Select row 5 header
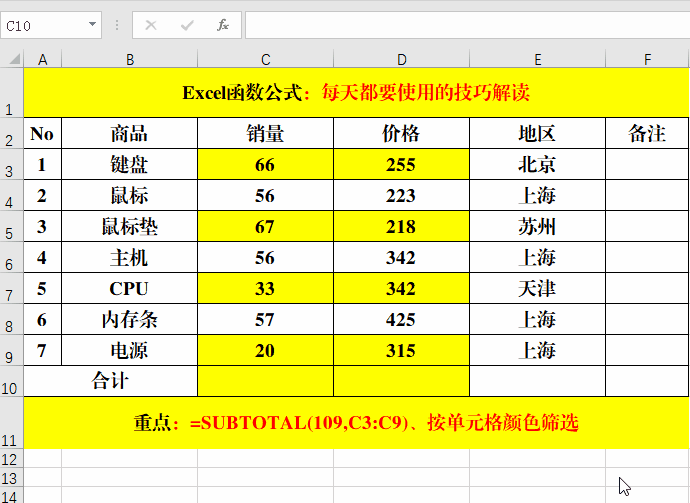This screenshot has height=503, width=690. (x=11, y=226)
